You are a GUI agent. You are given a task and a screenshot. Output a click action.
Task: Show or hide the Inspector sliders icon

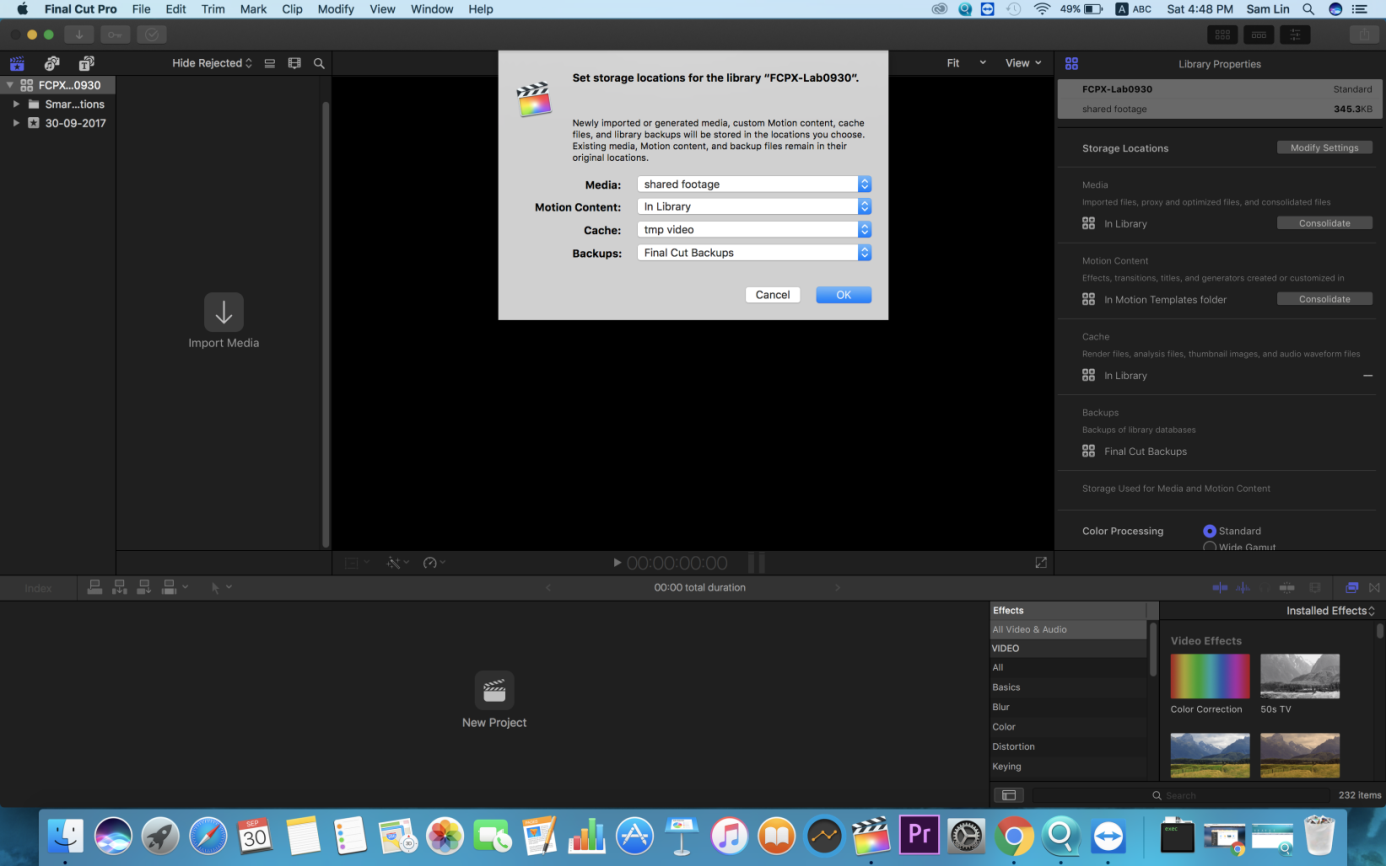[x=1295, y=35]
